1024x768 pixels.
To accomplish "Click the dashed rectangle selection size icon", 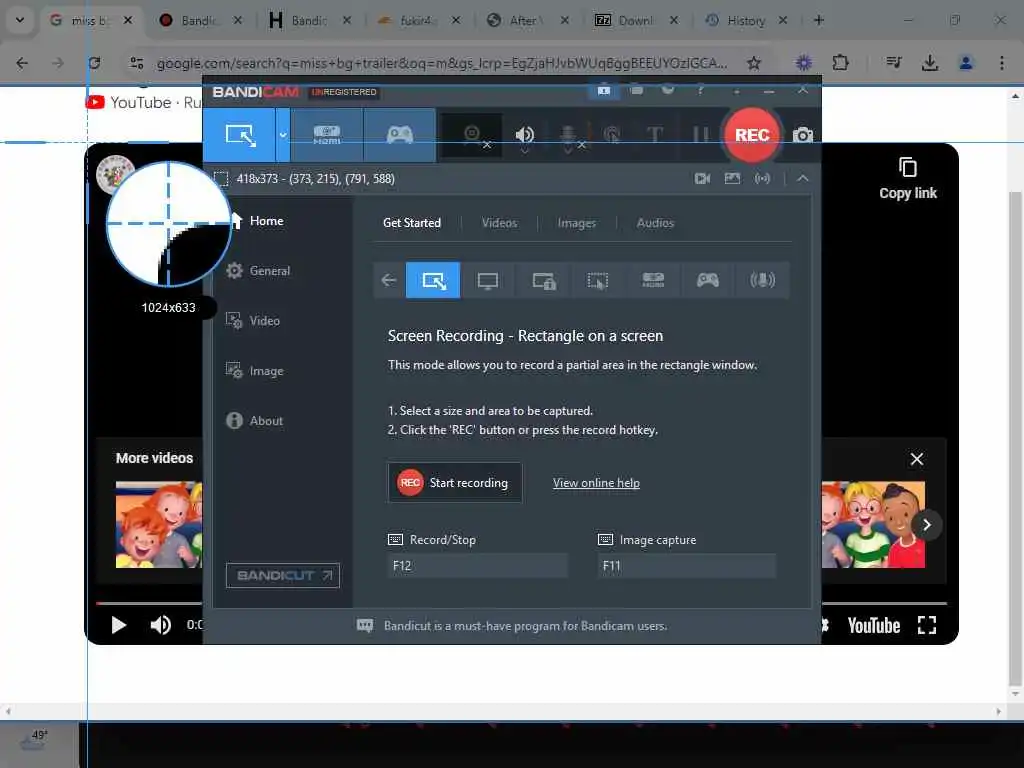I will pos(221,179).
